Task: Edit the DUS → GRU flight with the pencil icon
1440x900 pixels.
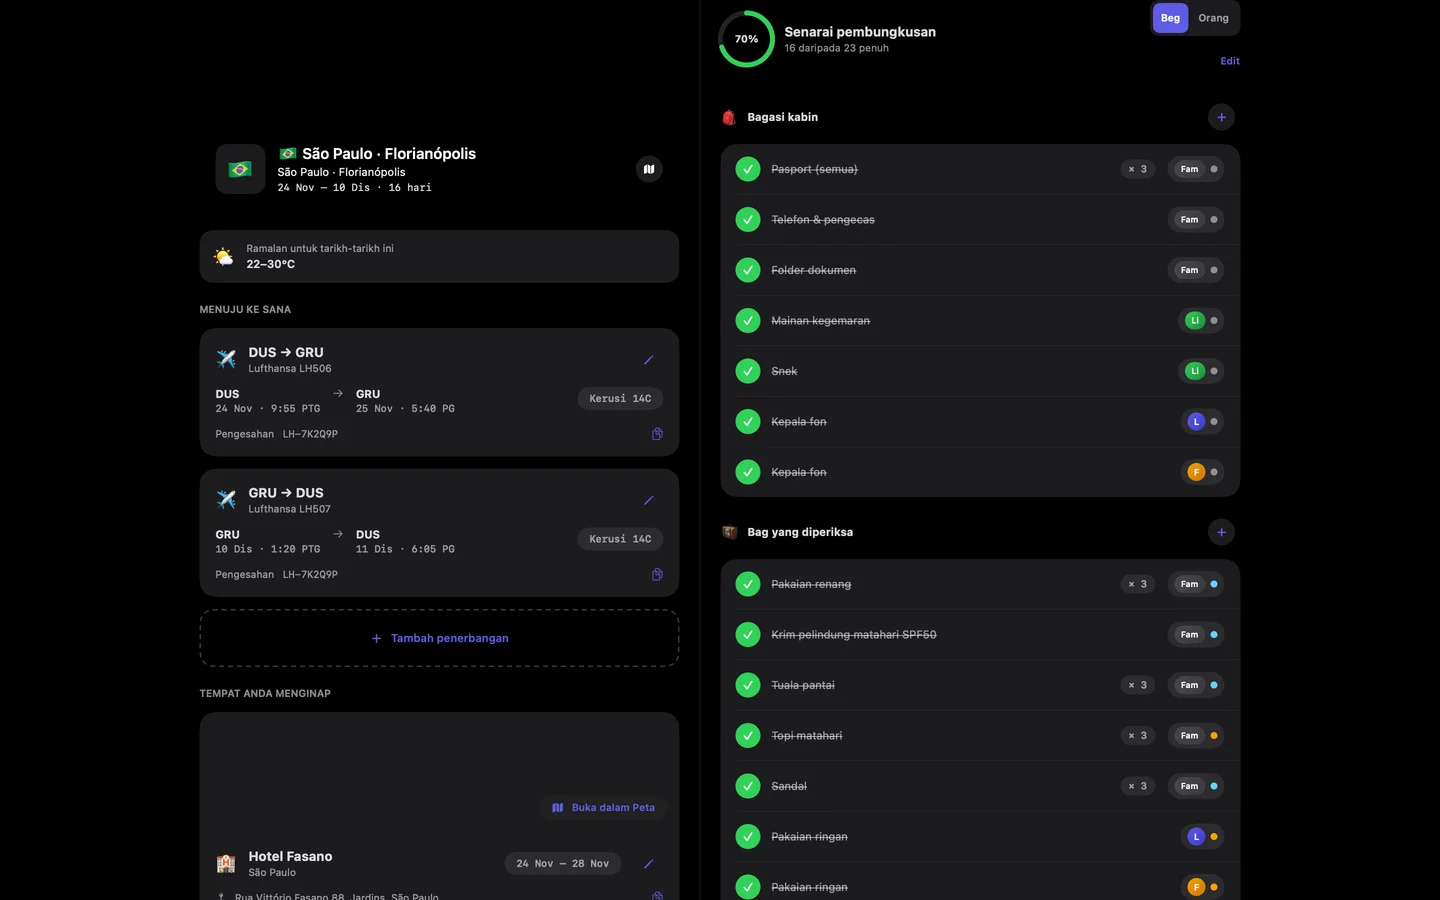Action: point(648,360)
